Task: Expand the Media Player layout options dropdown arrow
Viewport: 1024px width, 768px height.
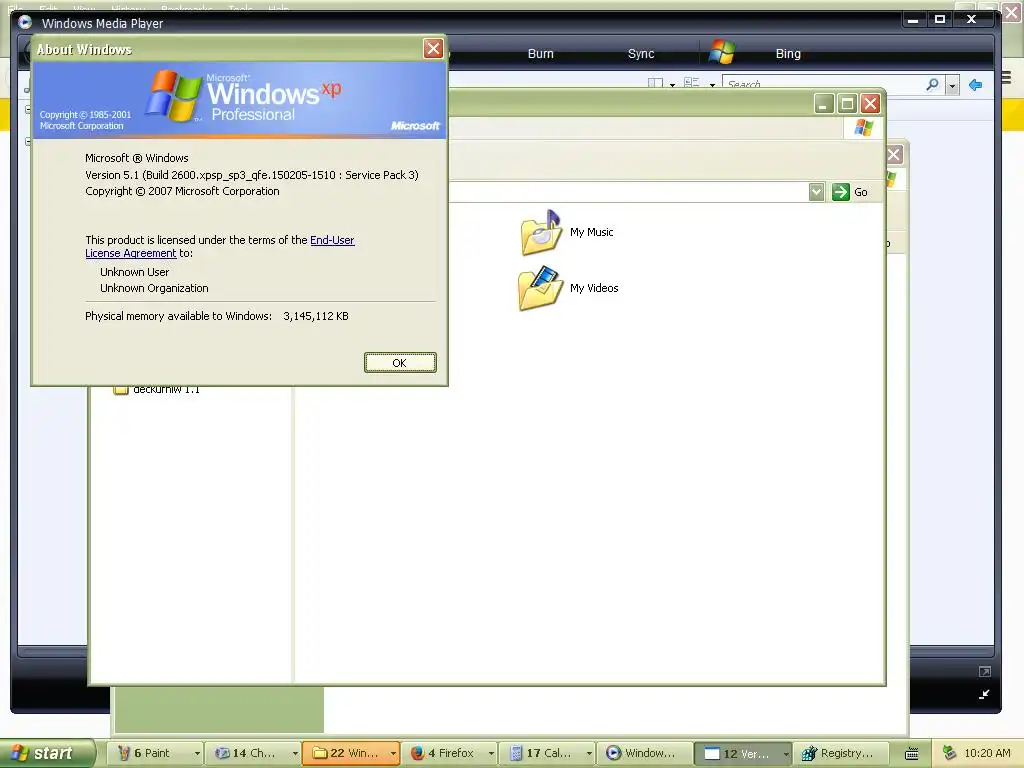Action: tap(672, 85)
